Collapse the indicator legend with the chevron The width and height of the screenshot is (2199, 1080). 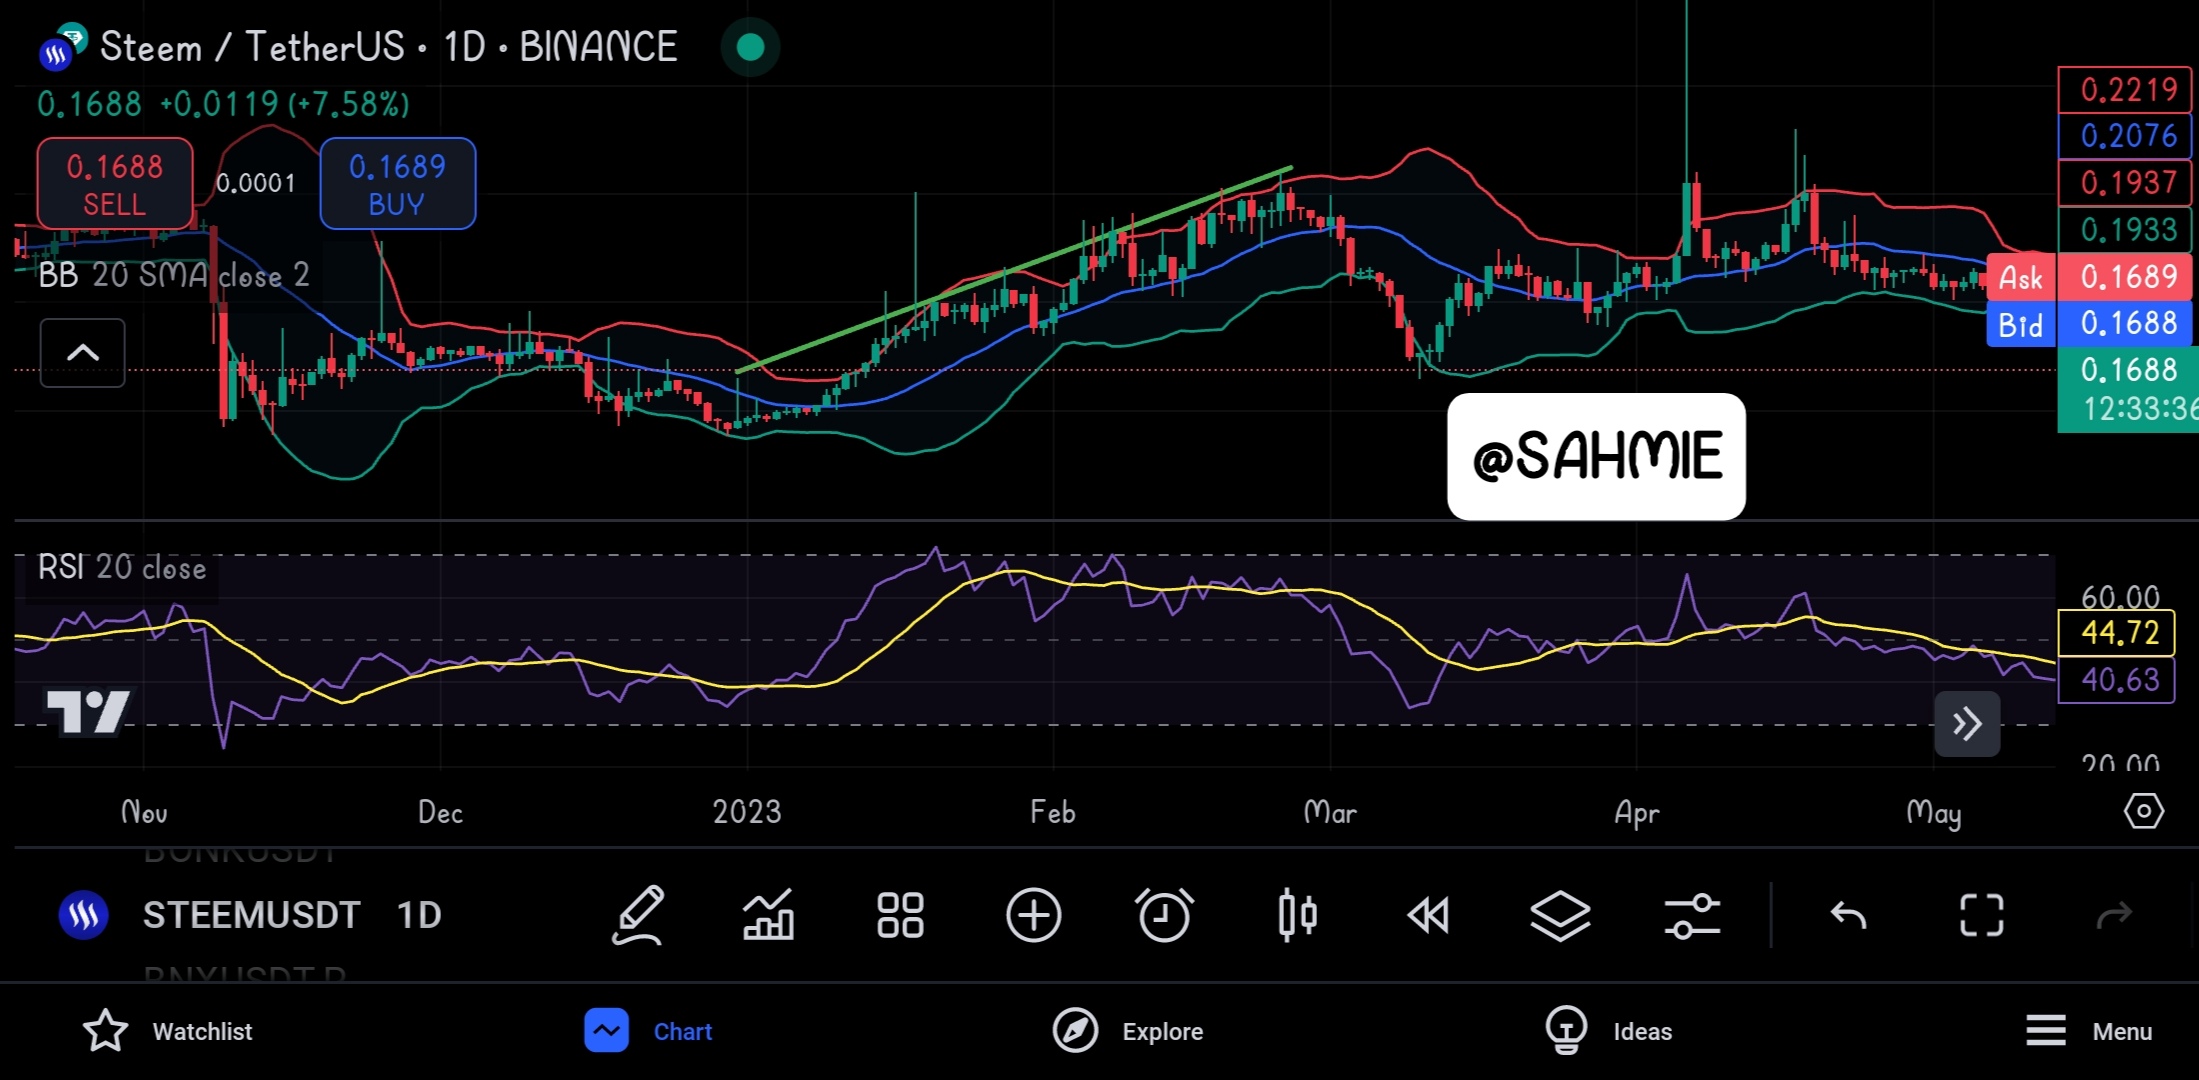tap(83, 353)
